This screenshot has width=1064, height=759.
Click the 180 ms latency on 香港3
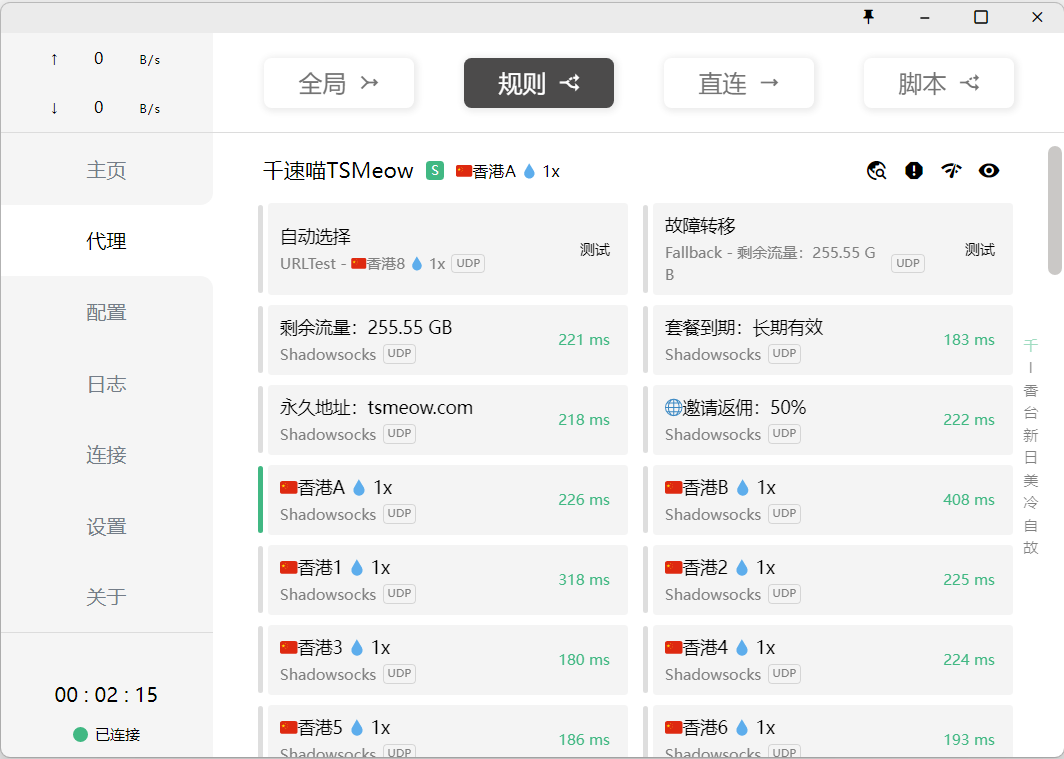(584, 660)
